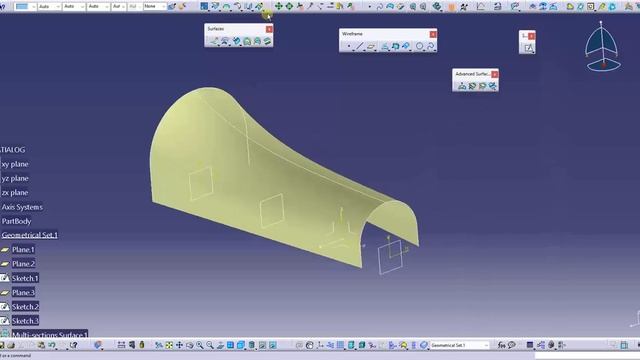Create a Point from the Wireframe toolbar
640x360 pixels.
pos(349,46)
